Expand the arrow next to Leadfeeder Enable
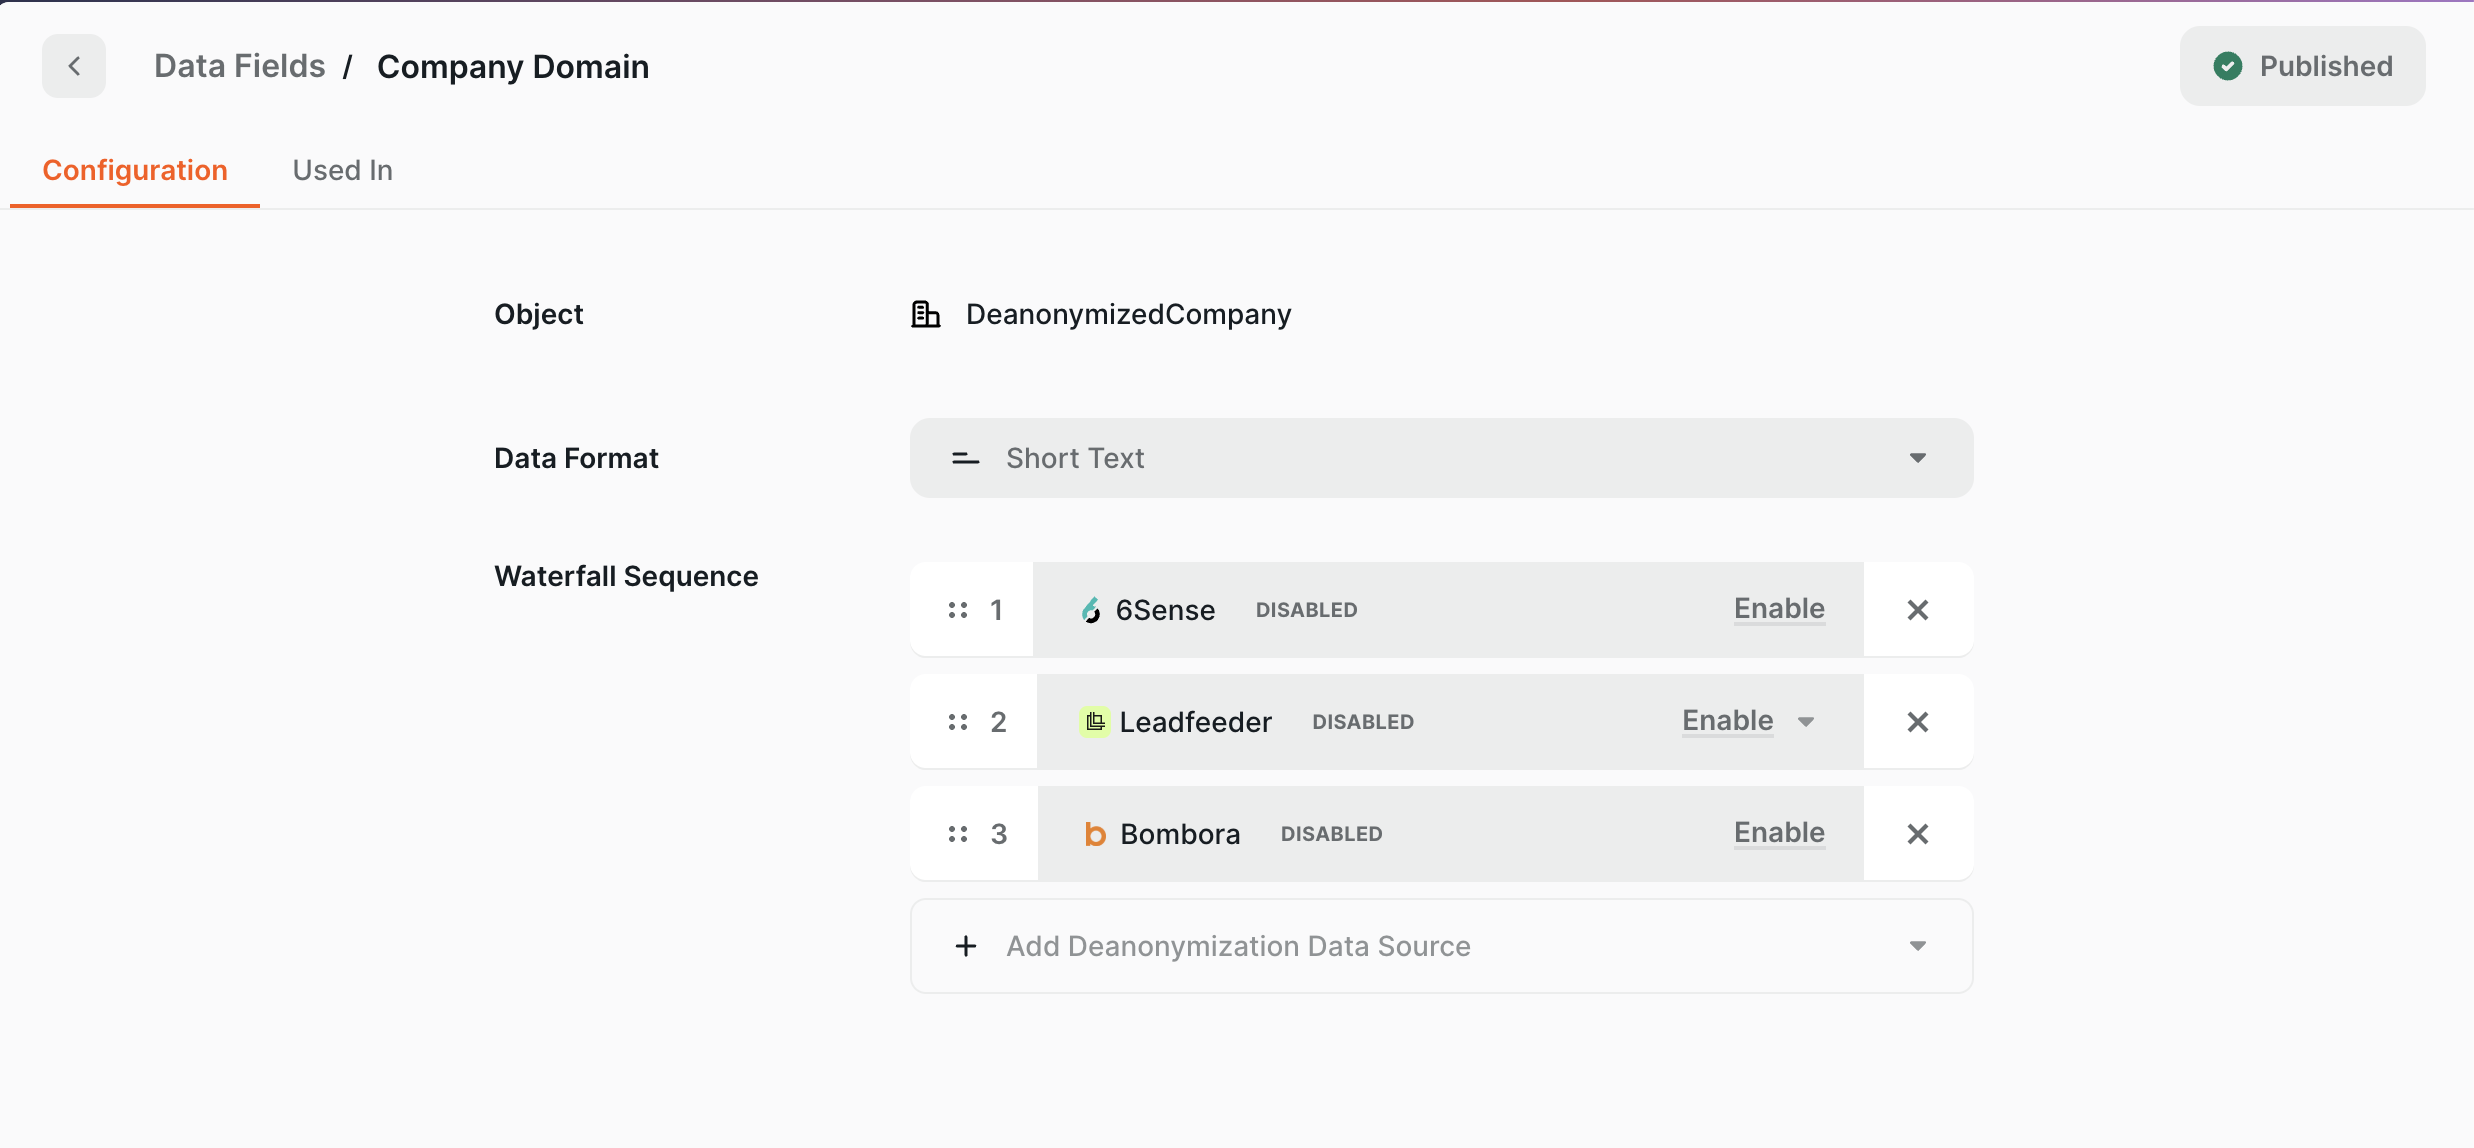 (x=1806, y=722)
